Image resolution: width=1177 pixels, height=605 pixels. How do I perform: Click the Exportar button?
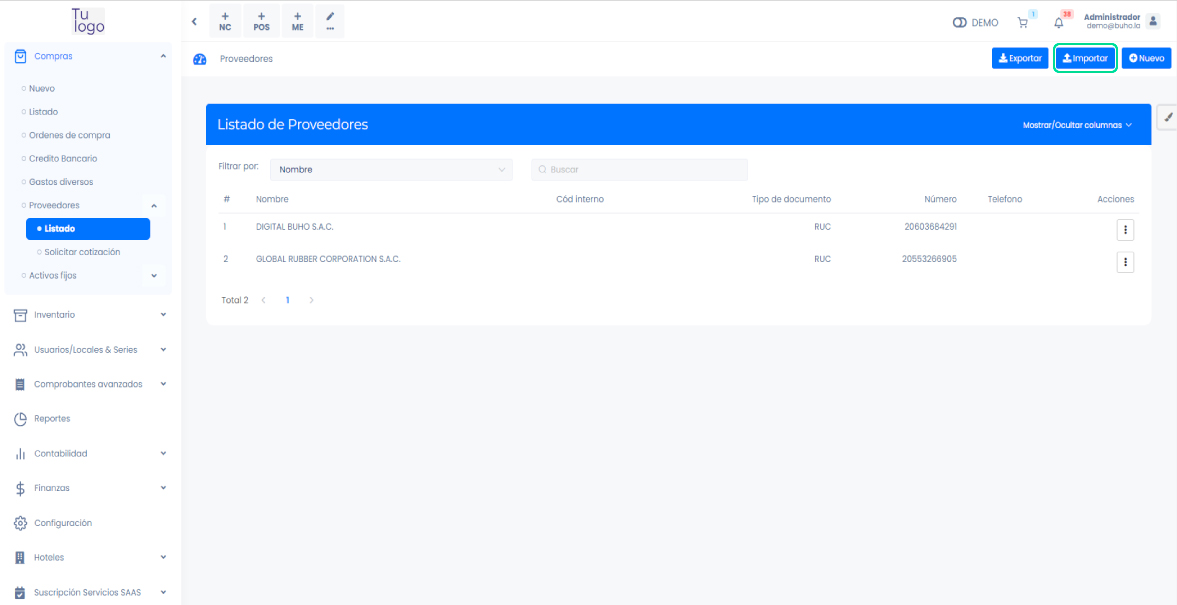tap(1020, 59)
